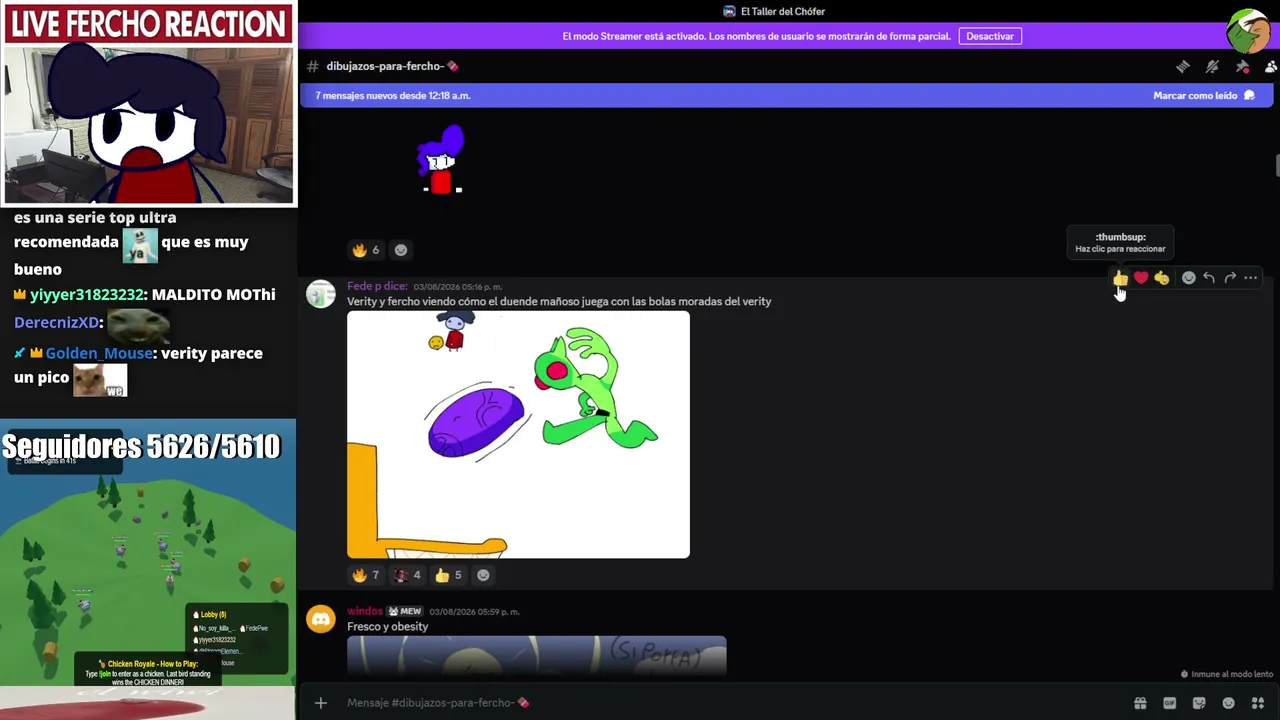This screenshot has width=1280, height=720.
Task: Show the member list icon
Action: tap(1271, 66)
